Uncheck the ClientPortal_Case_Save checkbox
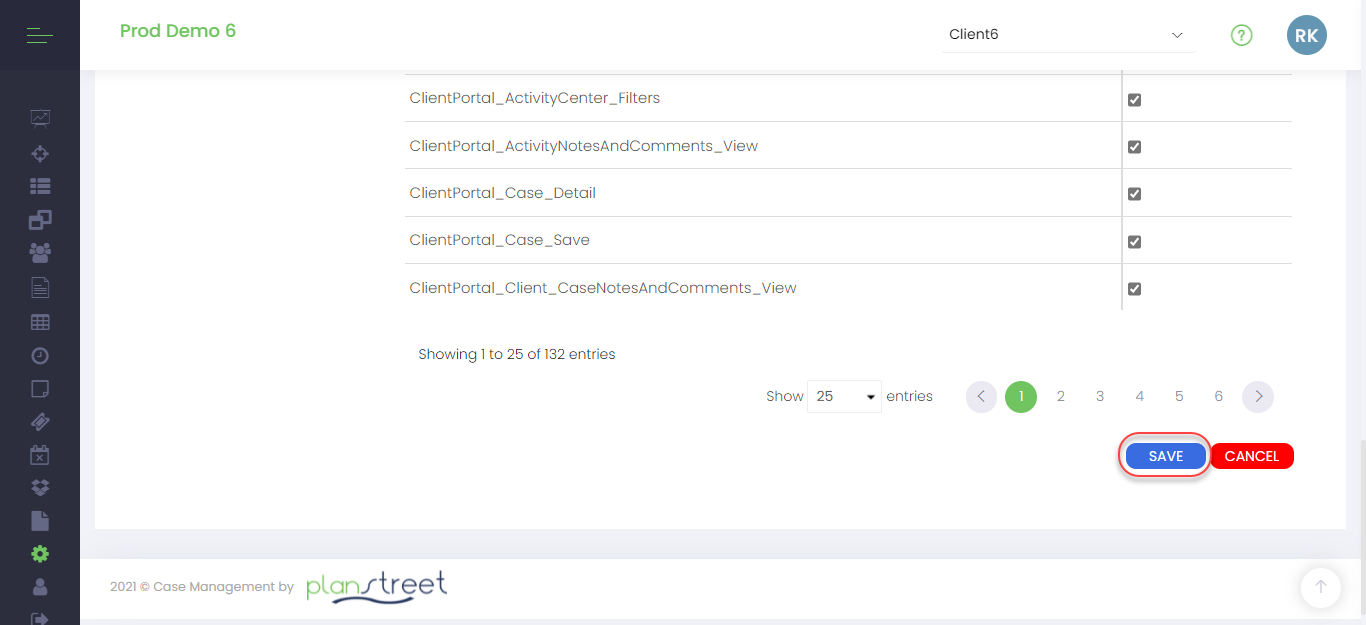This screenshot has height=625, width=1366. pyautogui.click(x=1134, y=241)
